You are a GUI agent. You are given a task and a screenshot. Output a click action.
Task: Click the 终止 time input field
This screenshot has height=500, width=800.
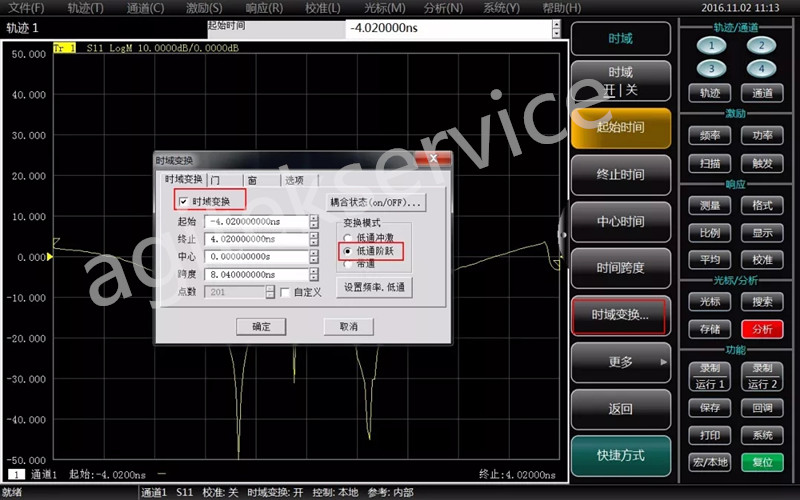(x=256, y=239)
